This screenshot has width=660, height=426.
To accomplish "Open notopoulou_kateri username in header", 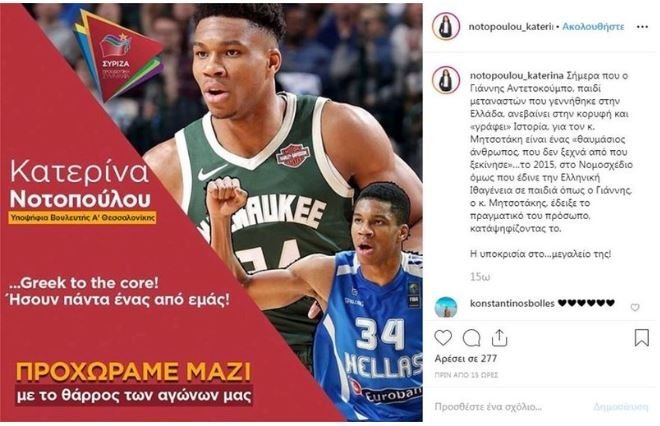I will (x=510, y=27).
